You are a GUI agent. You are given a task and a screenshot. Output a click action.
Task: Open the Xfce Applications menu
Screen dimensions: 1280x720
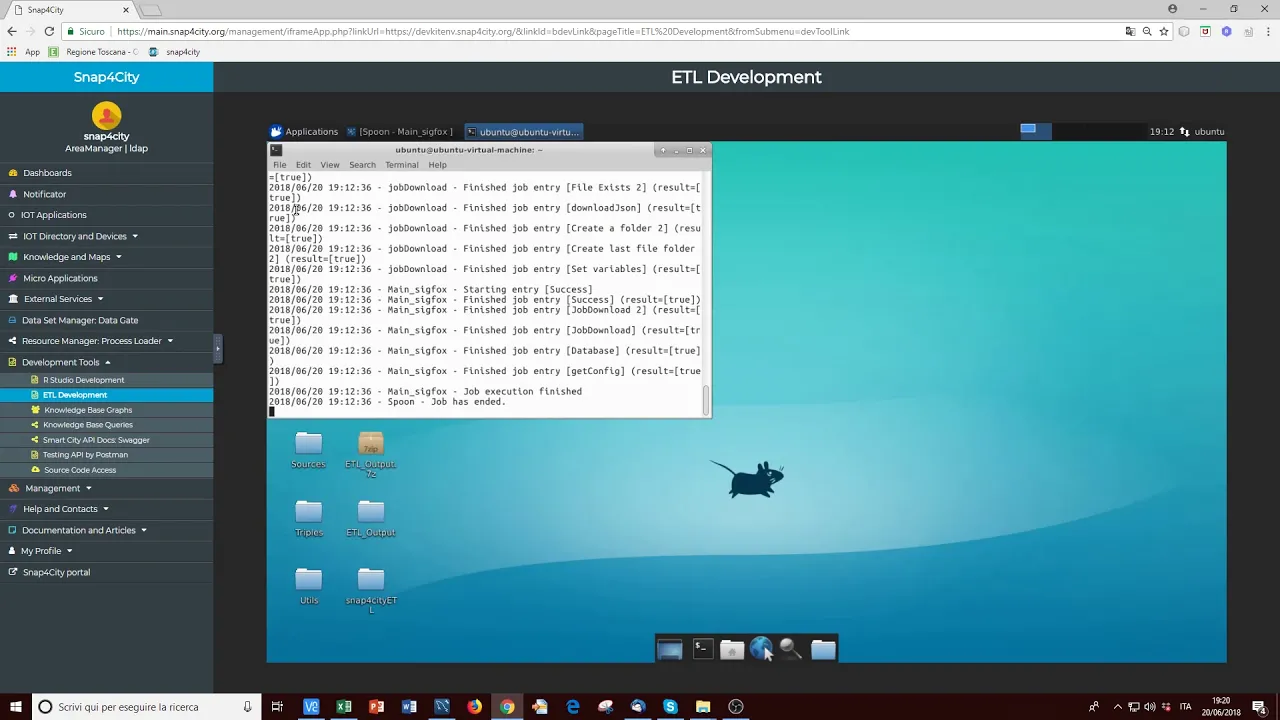(x=304, y=131)
